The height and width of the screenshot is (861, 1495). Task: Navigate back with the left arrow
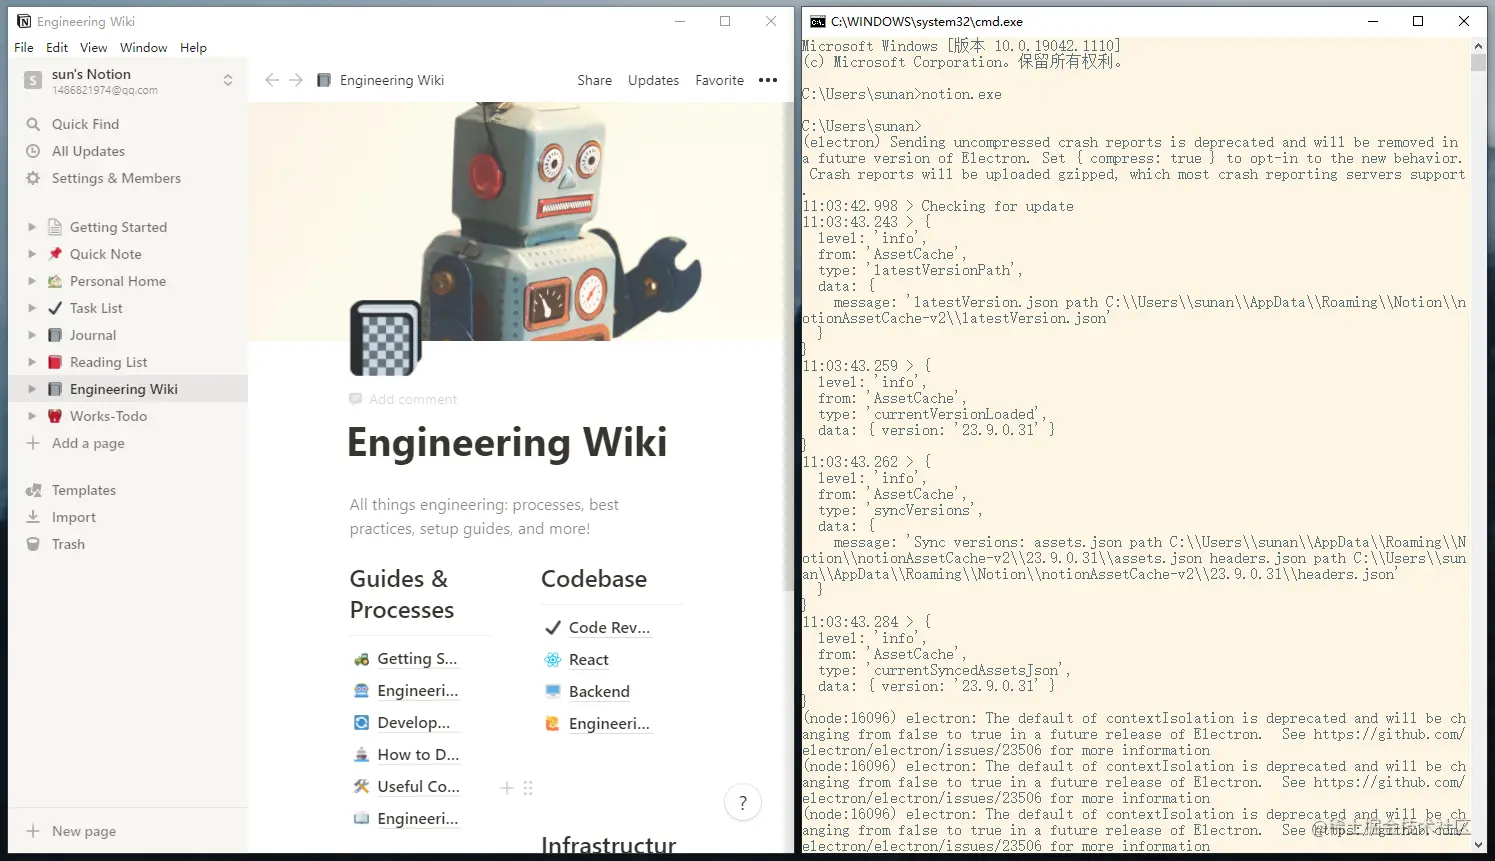(x=272, y=80)
